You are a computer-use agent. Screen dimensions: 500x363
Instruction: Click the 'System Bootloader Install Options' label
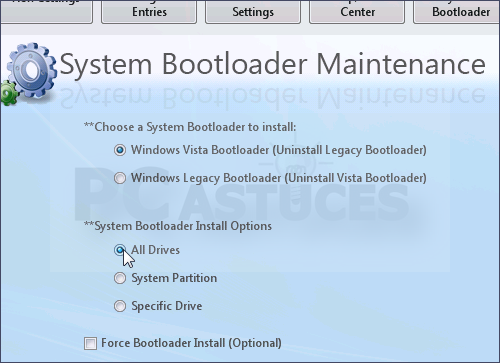point(178,226)
